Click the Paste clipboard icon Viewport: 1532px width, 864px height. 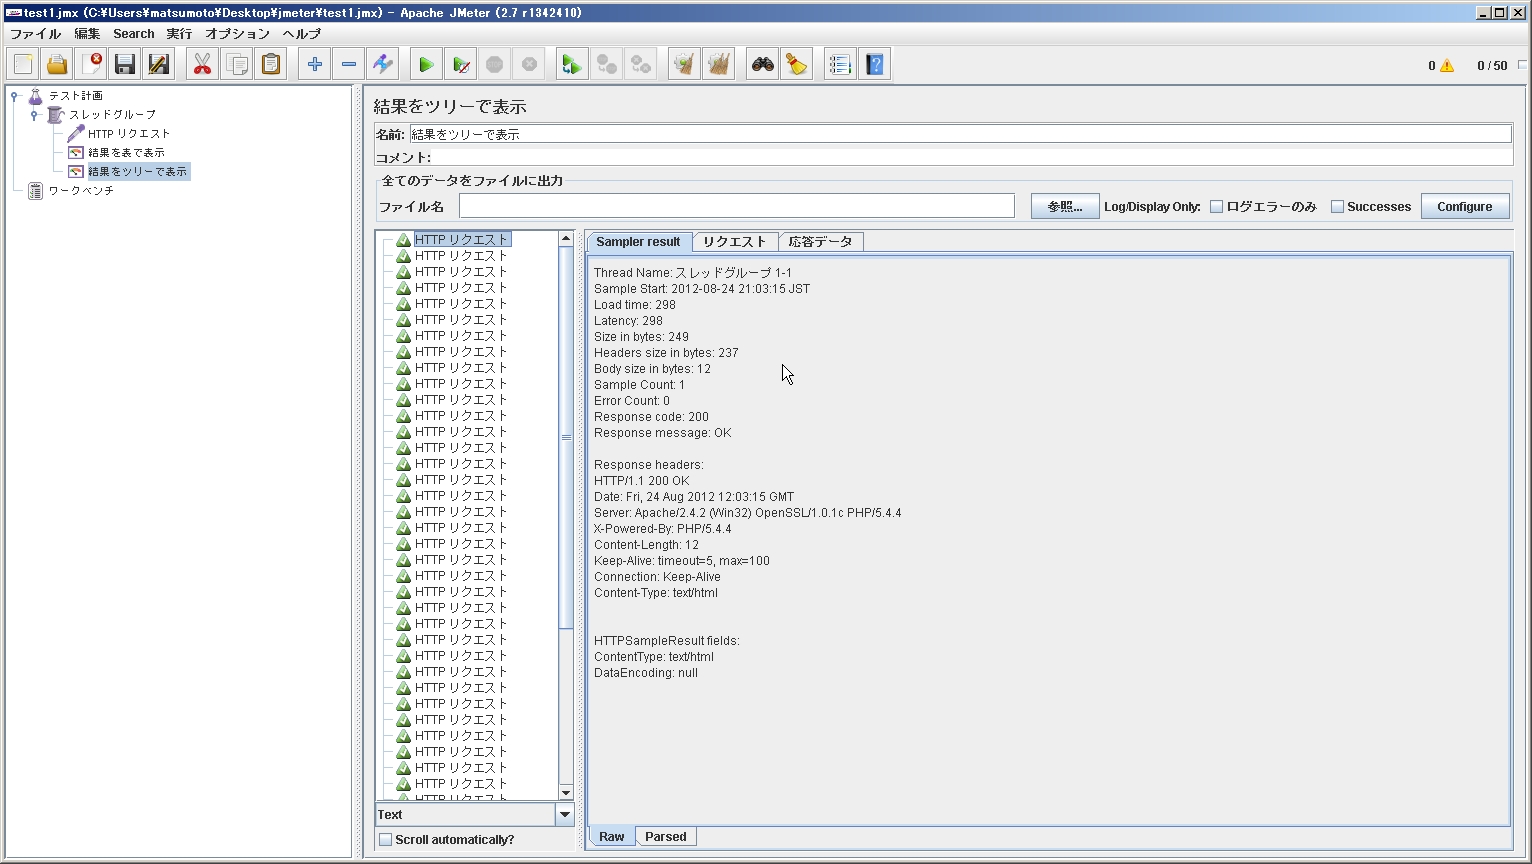click(x=271, y=65)
